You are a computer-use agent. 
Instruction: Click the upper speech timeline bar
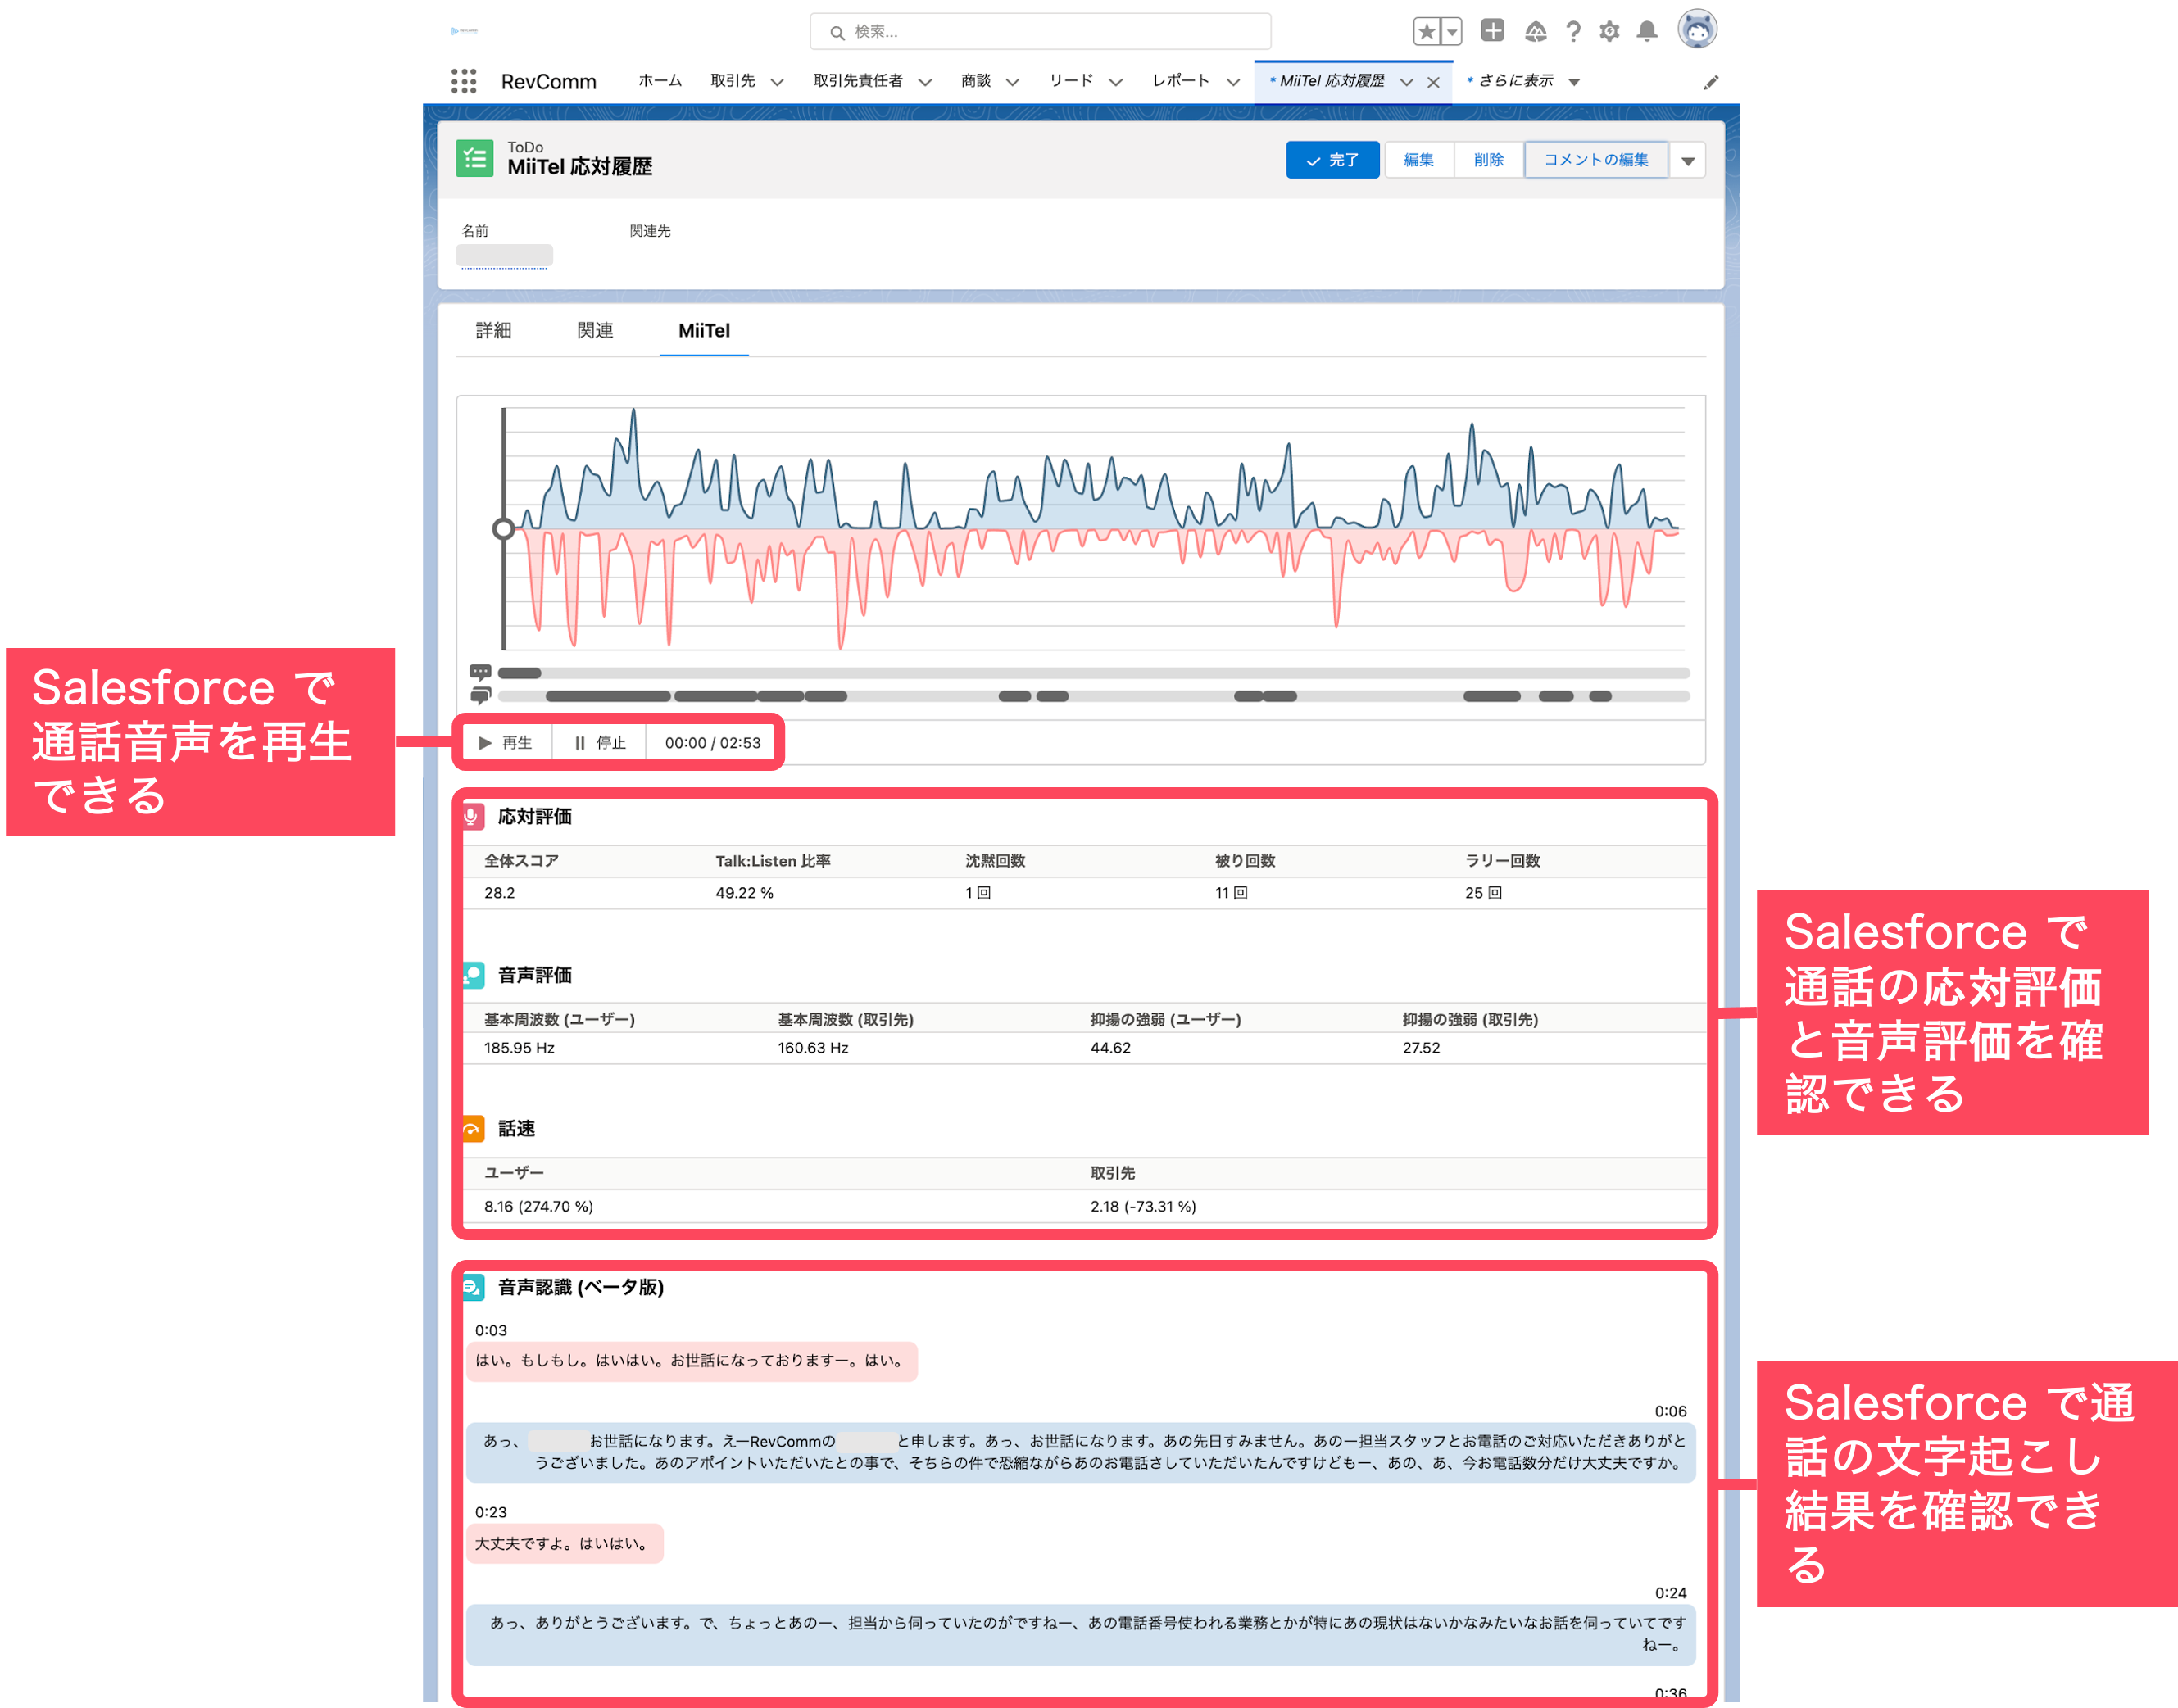(x=1094, y=673)
